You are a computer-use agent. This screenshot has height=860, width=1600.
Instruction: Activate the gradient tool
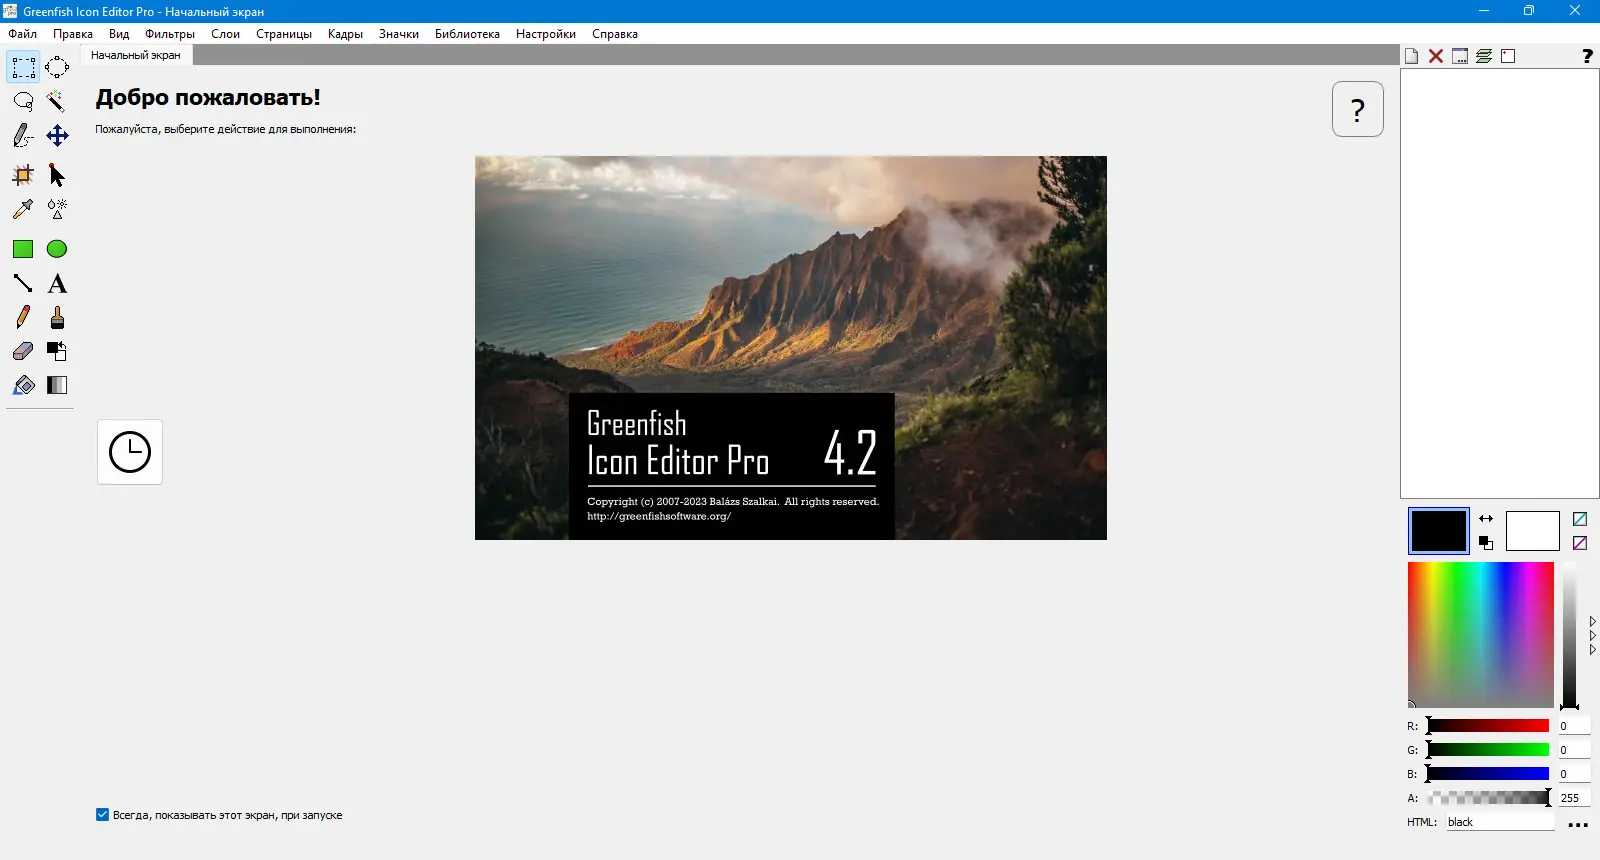57,385
